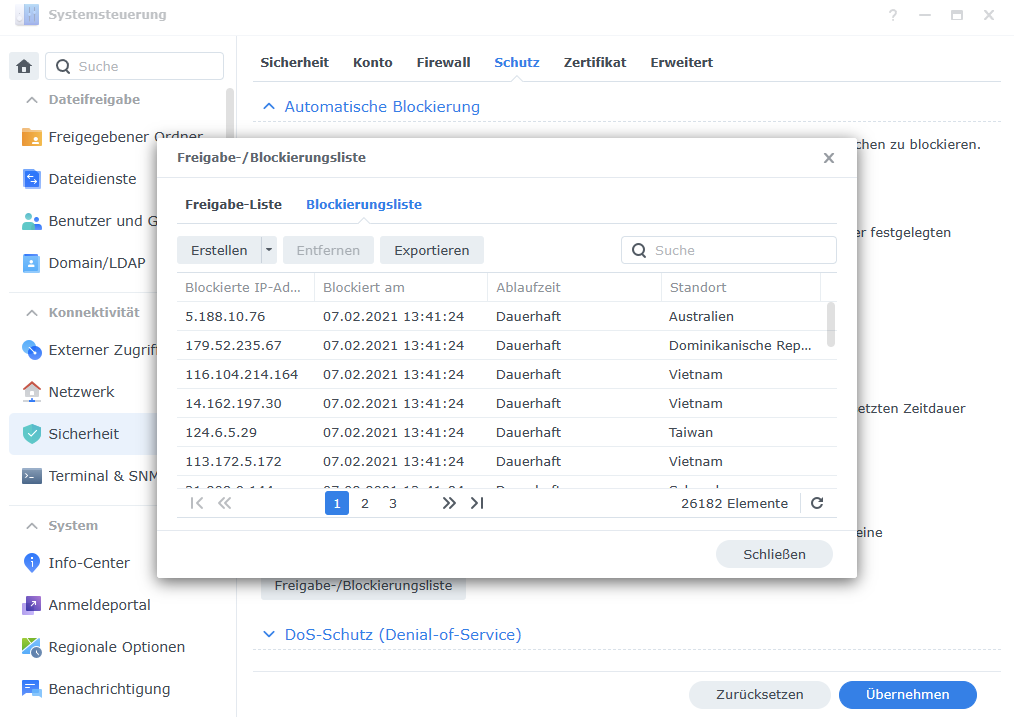Open Regionale Optionen settings
Image resolution: width=1014 pixels, height=717 pixels.
click(x=116, y=647)
